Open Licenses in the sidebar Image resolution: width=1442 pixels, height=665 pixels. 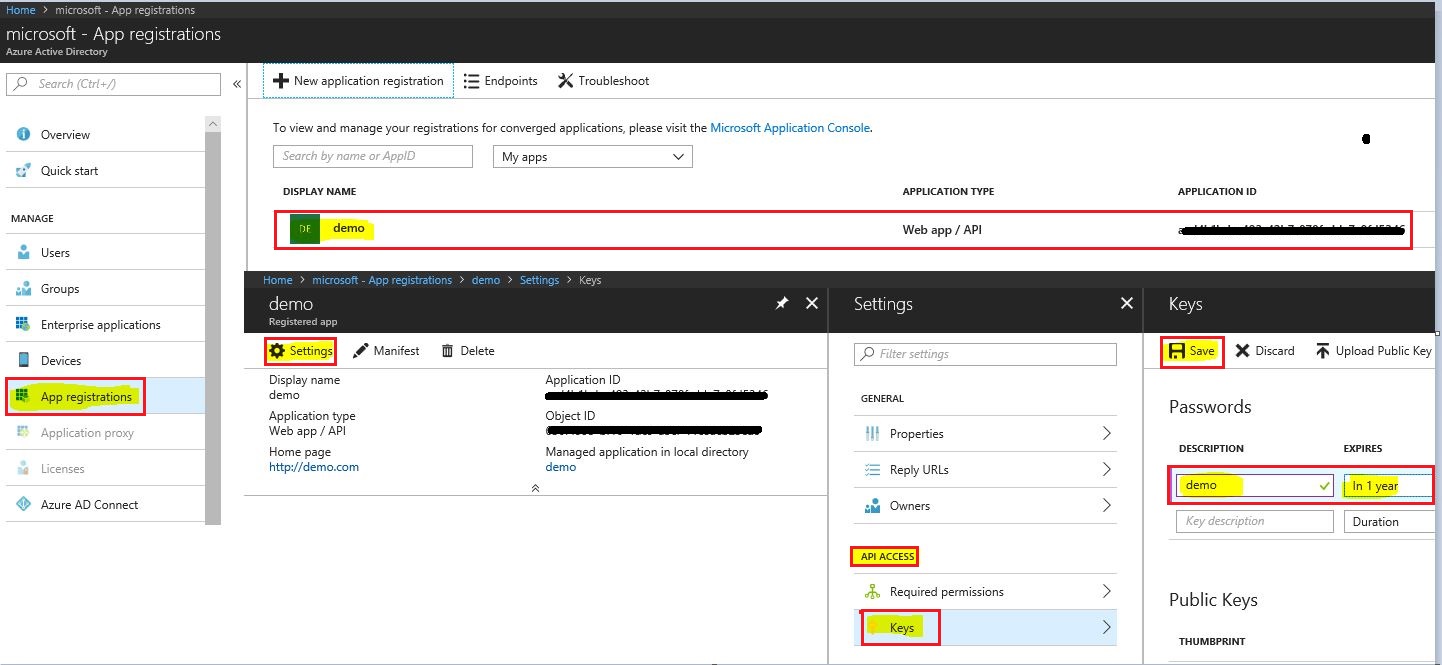click(x=103, y=469)
